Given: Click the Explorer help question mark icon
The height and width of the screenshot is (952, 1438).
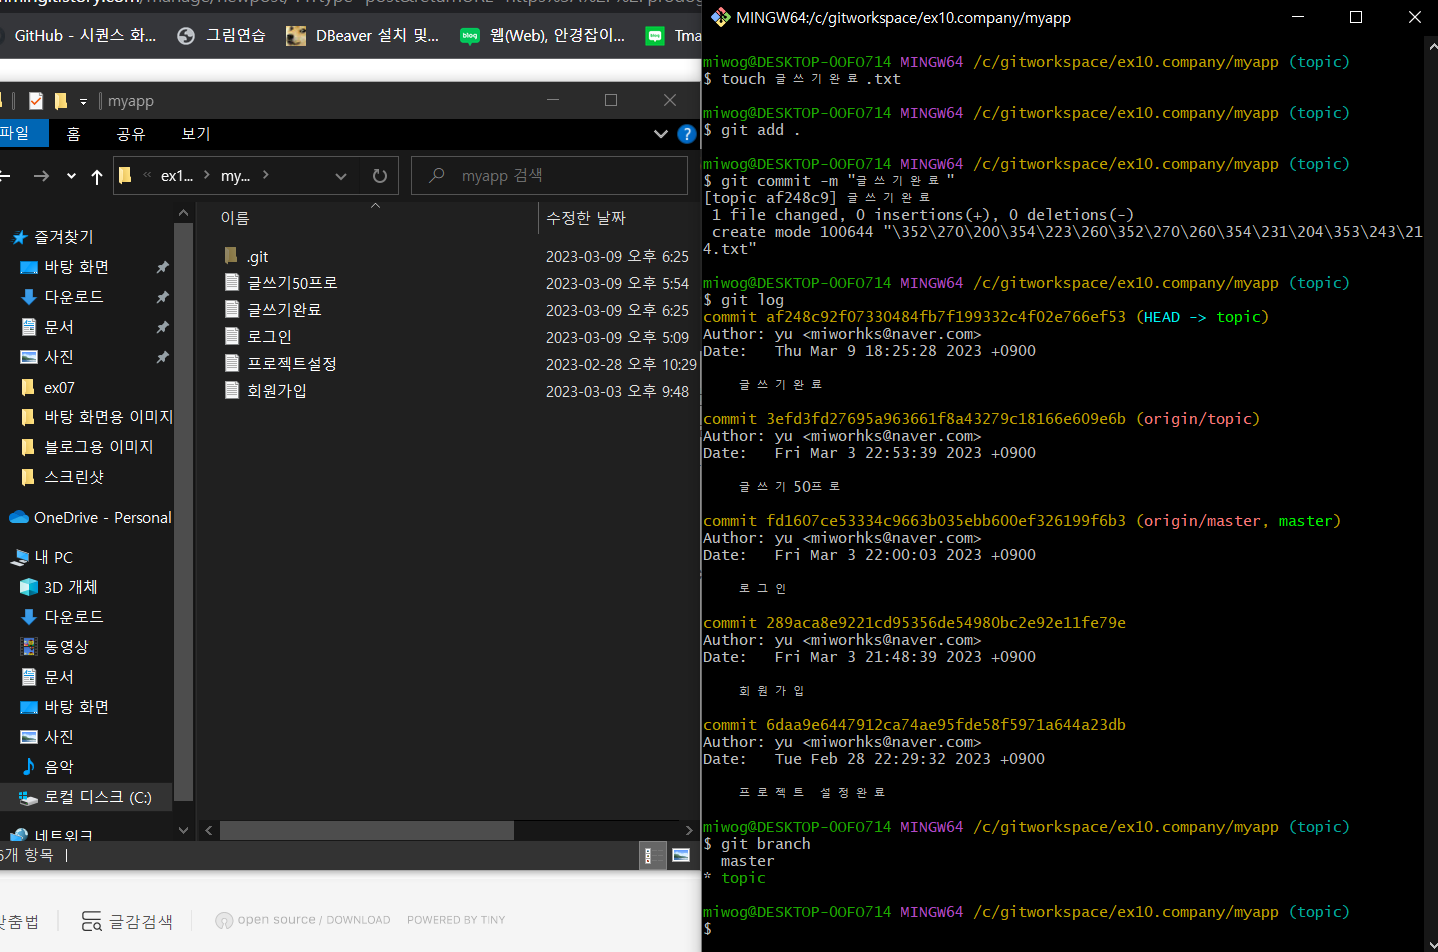Looking at the screenshot, I should coord(686,134).
